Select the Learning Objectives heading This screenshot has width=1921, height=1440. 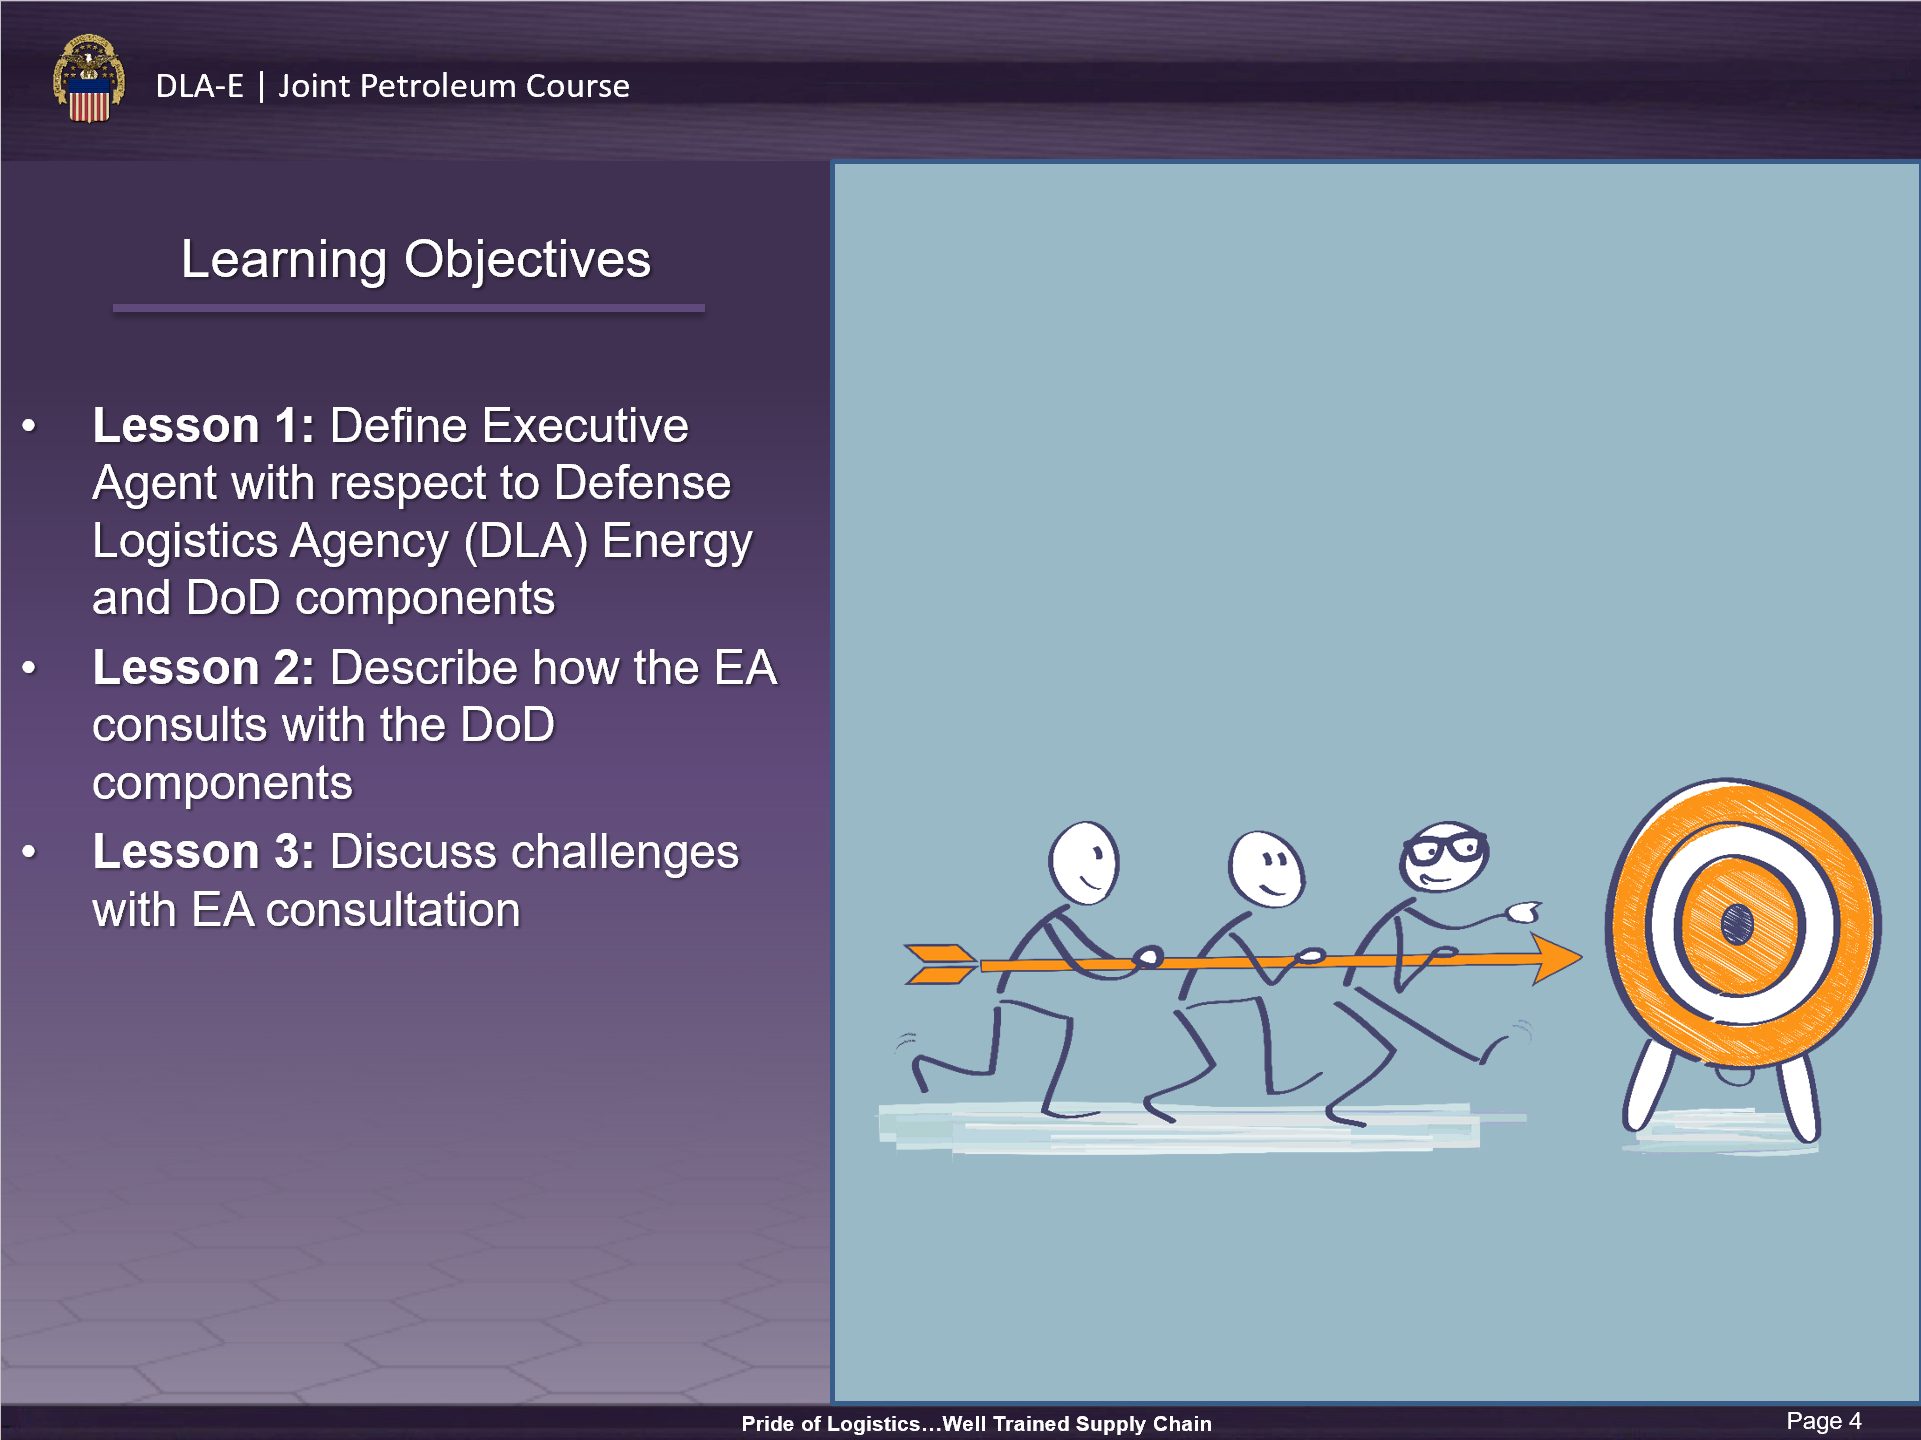tap(415, 259)
